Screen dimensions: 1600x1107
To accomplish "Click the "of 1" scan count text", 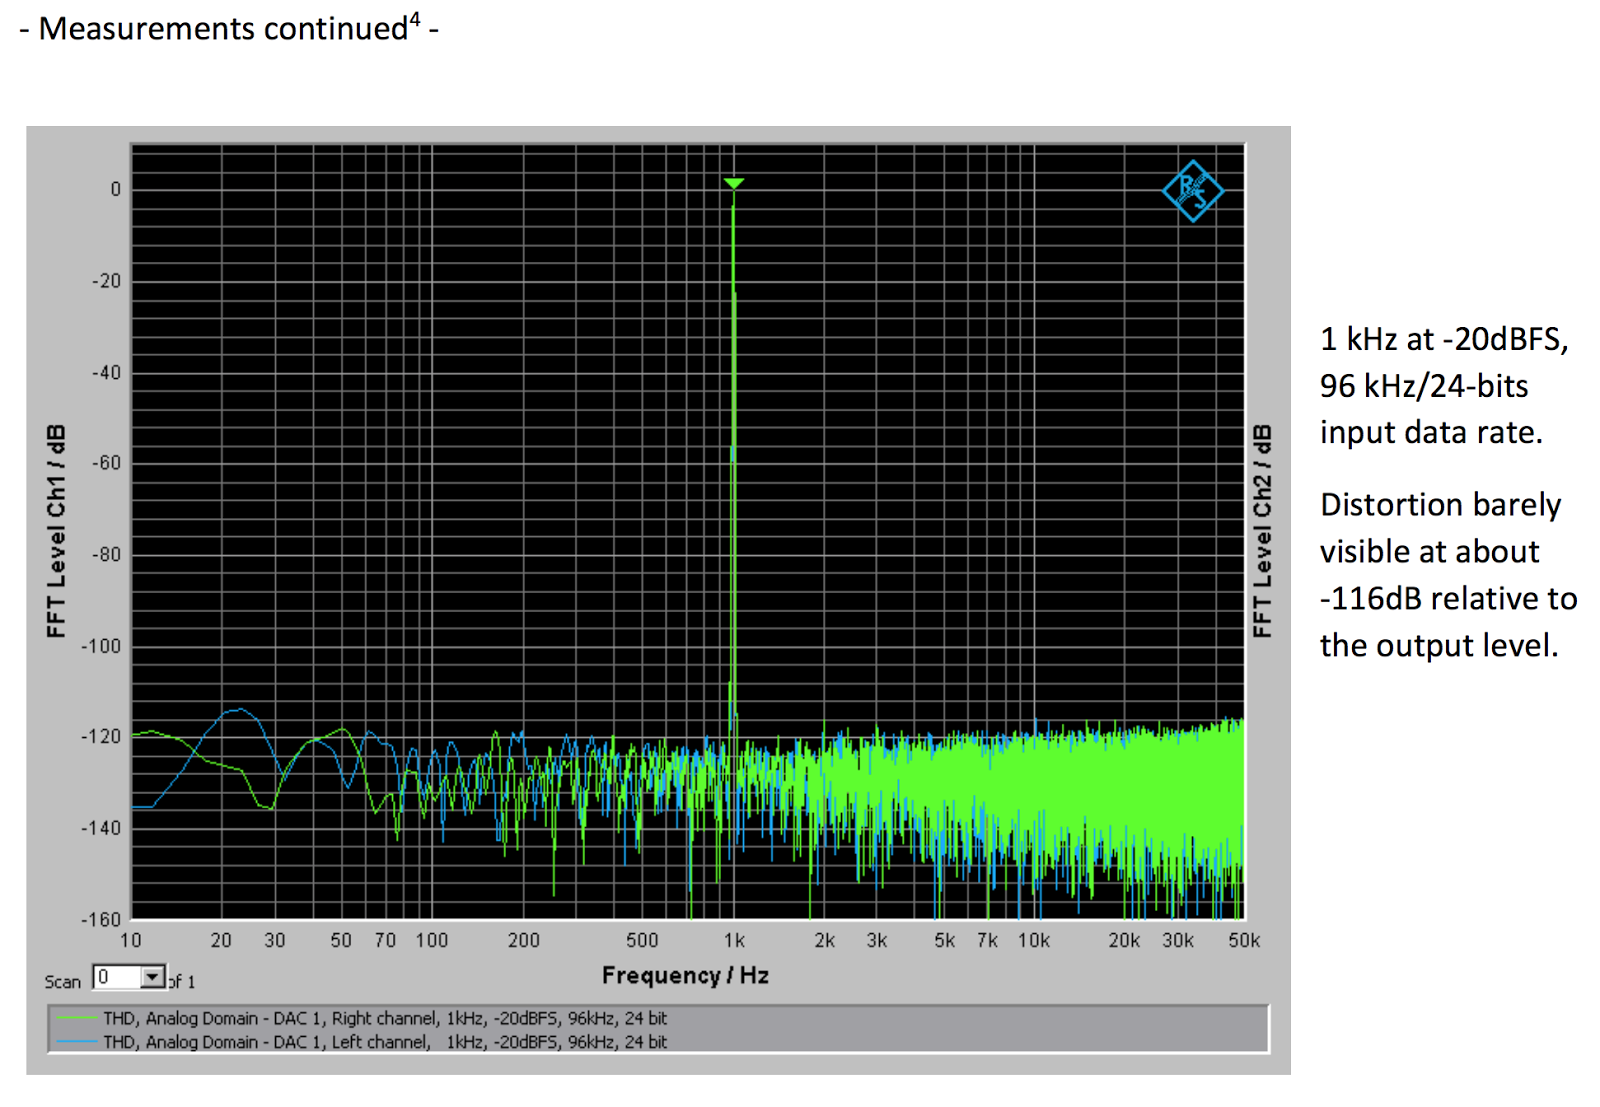I will coord(181,982).
